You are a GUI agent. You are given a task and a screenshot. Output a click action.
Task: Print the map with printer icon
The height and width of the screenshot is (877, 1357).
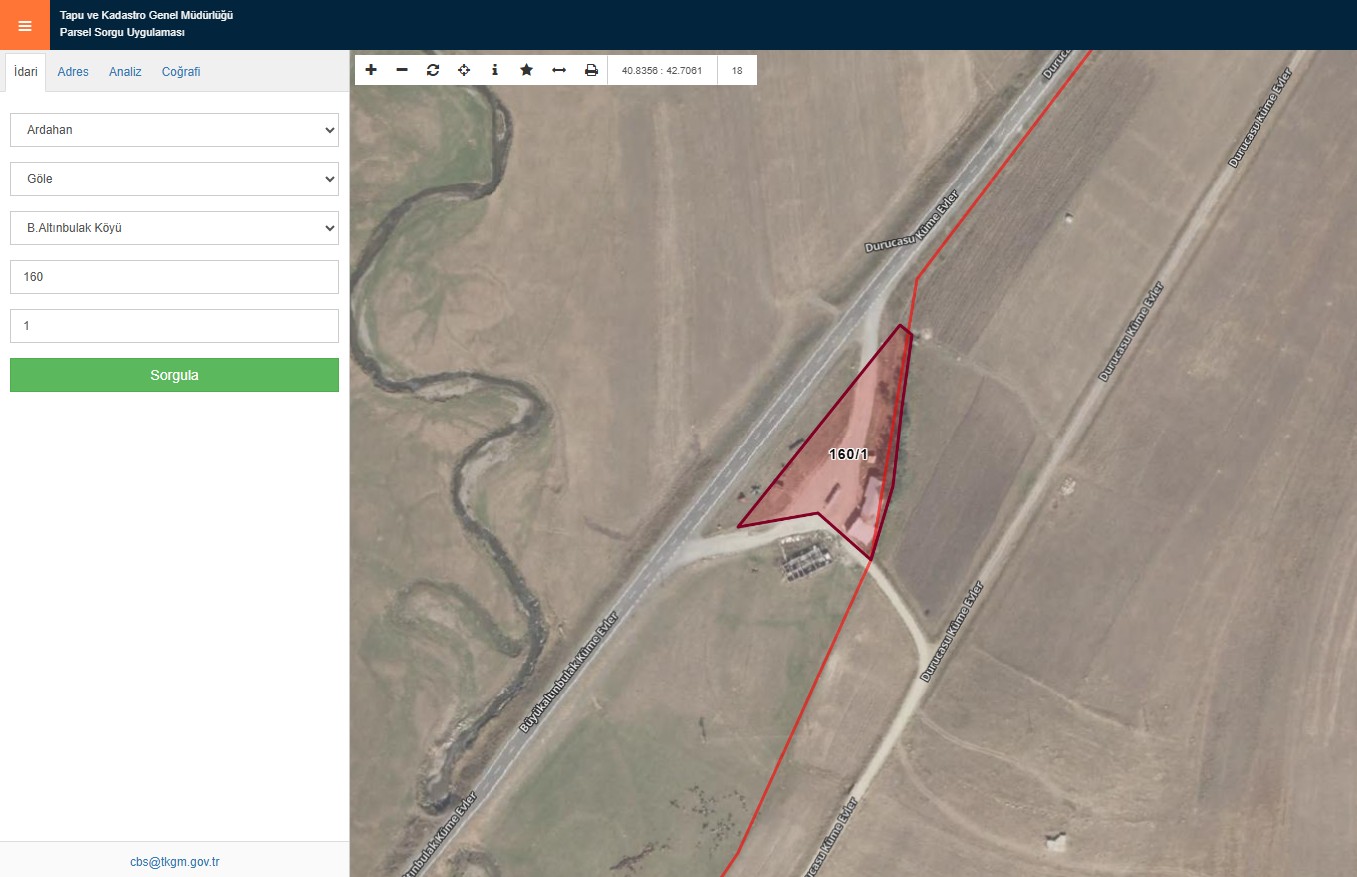point(591,70)
